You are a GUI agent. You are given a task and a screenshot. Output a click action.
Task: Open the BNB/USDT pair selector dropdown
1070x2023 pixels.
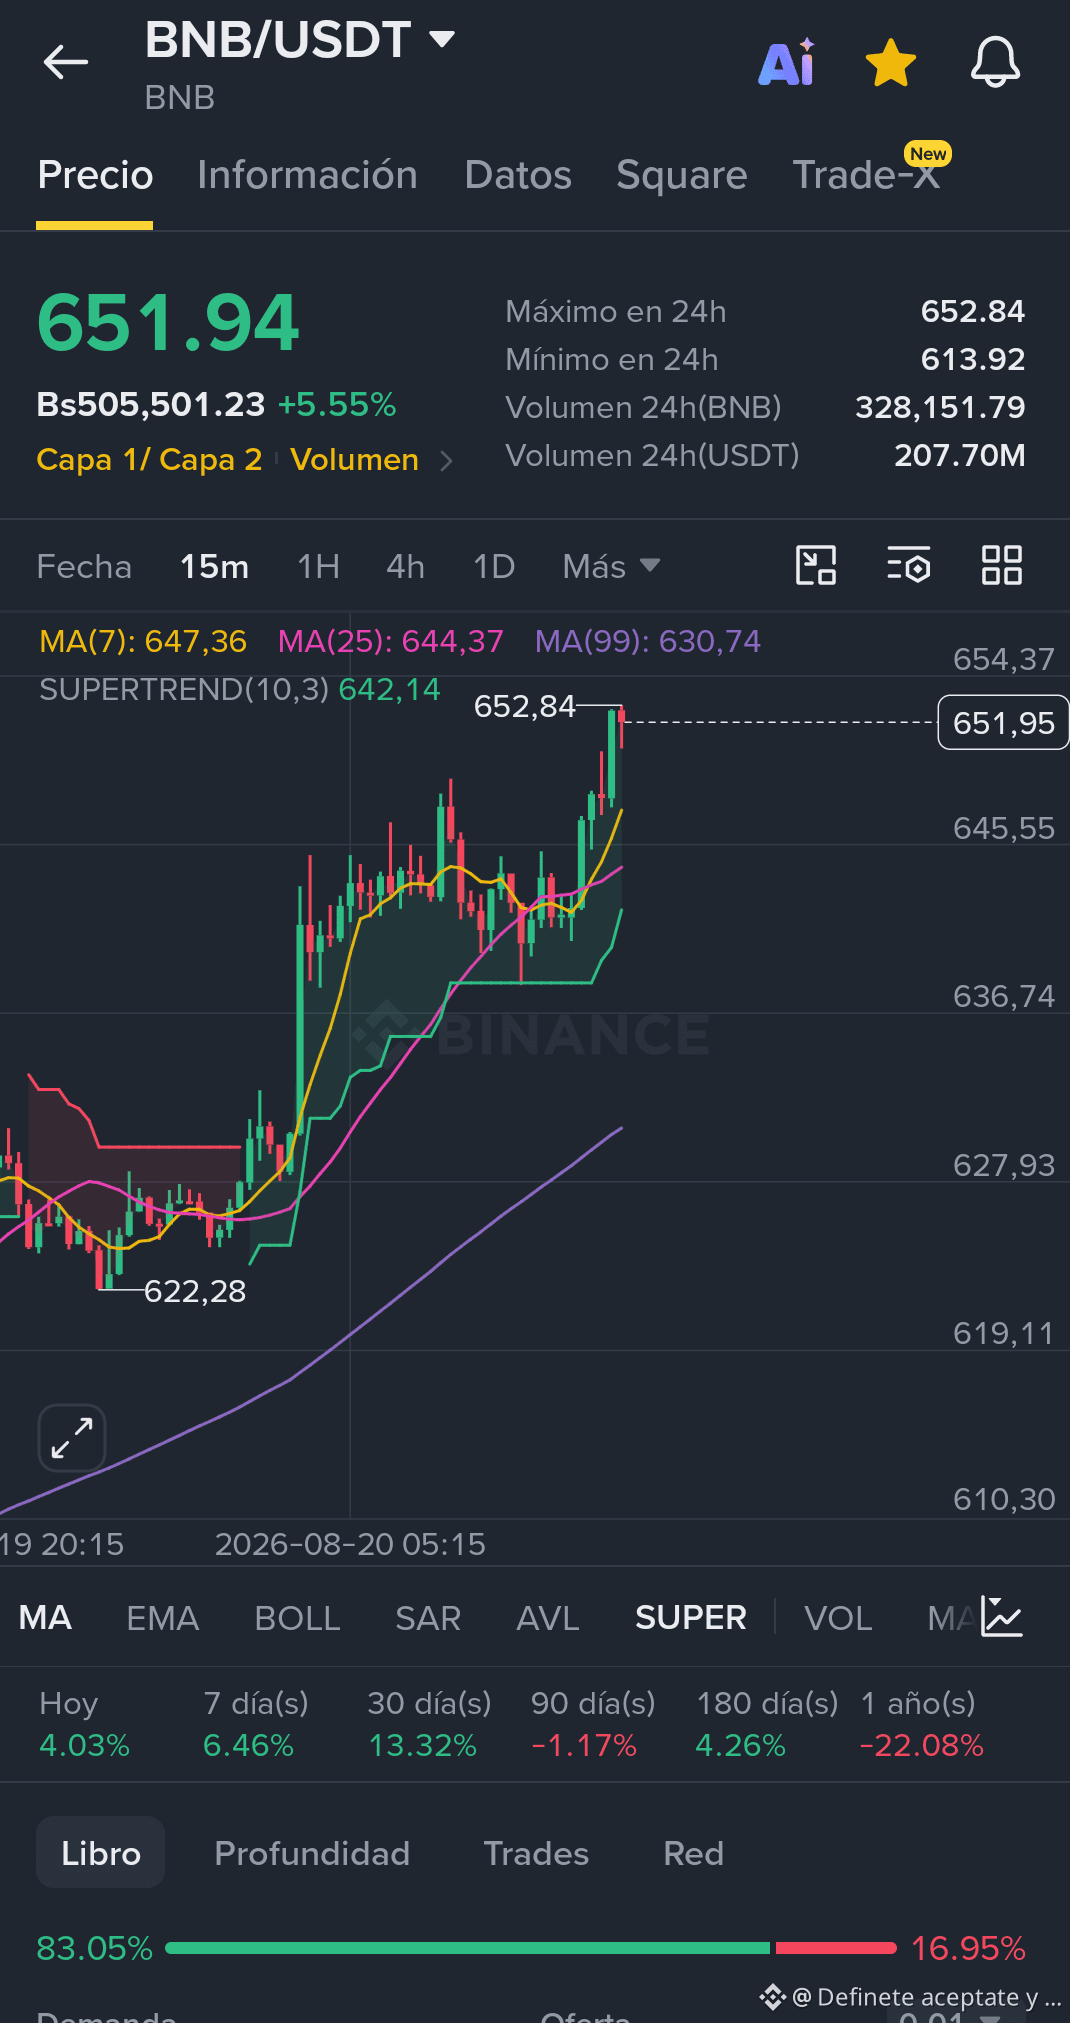[300, 40]
